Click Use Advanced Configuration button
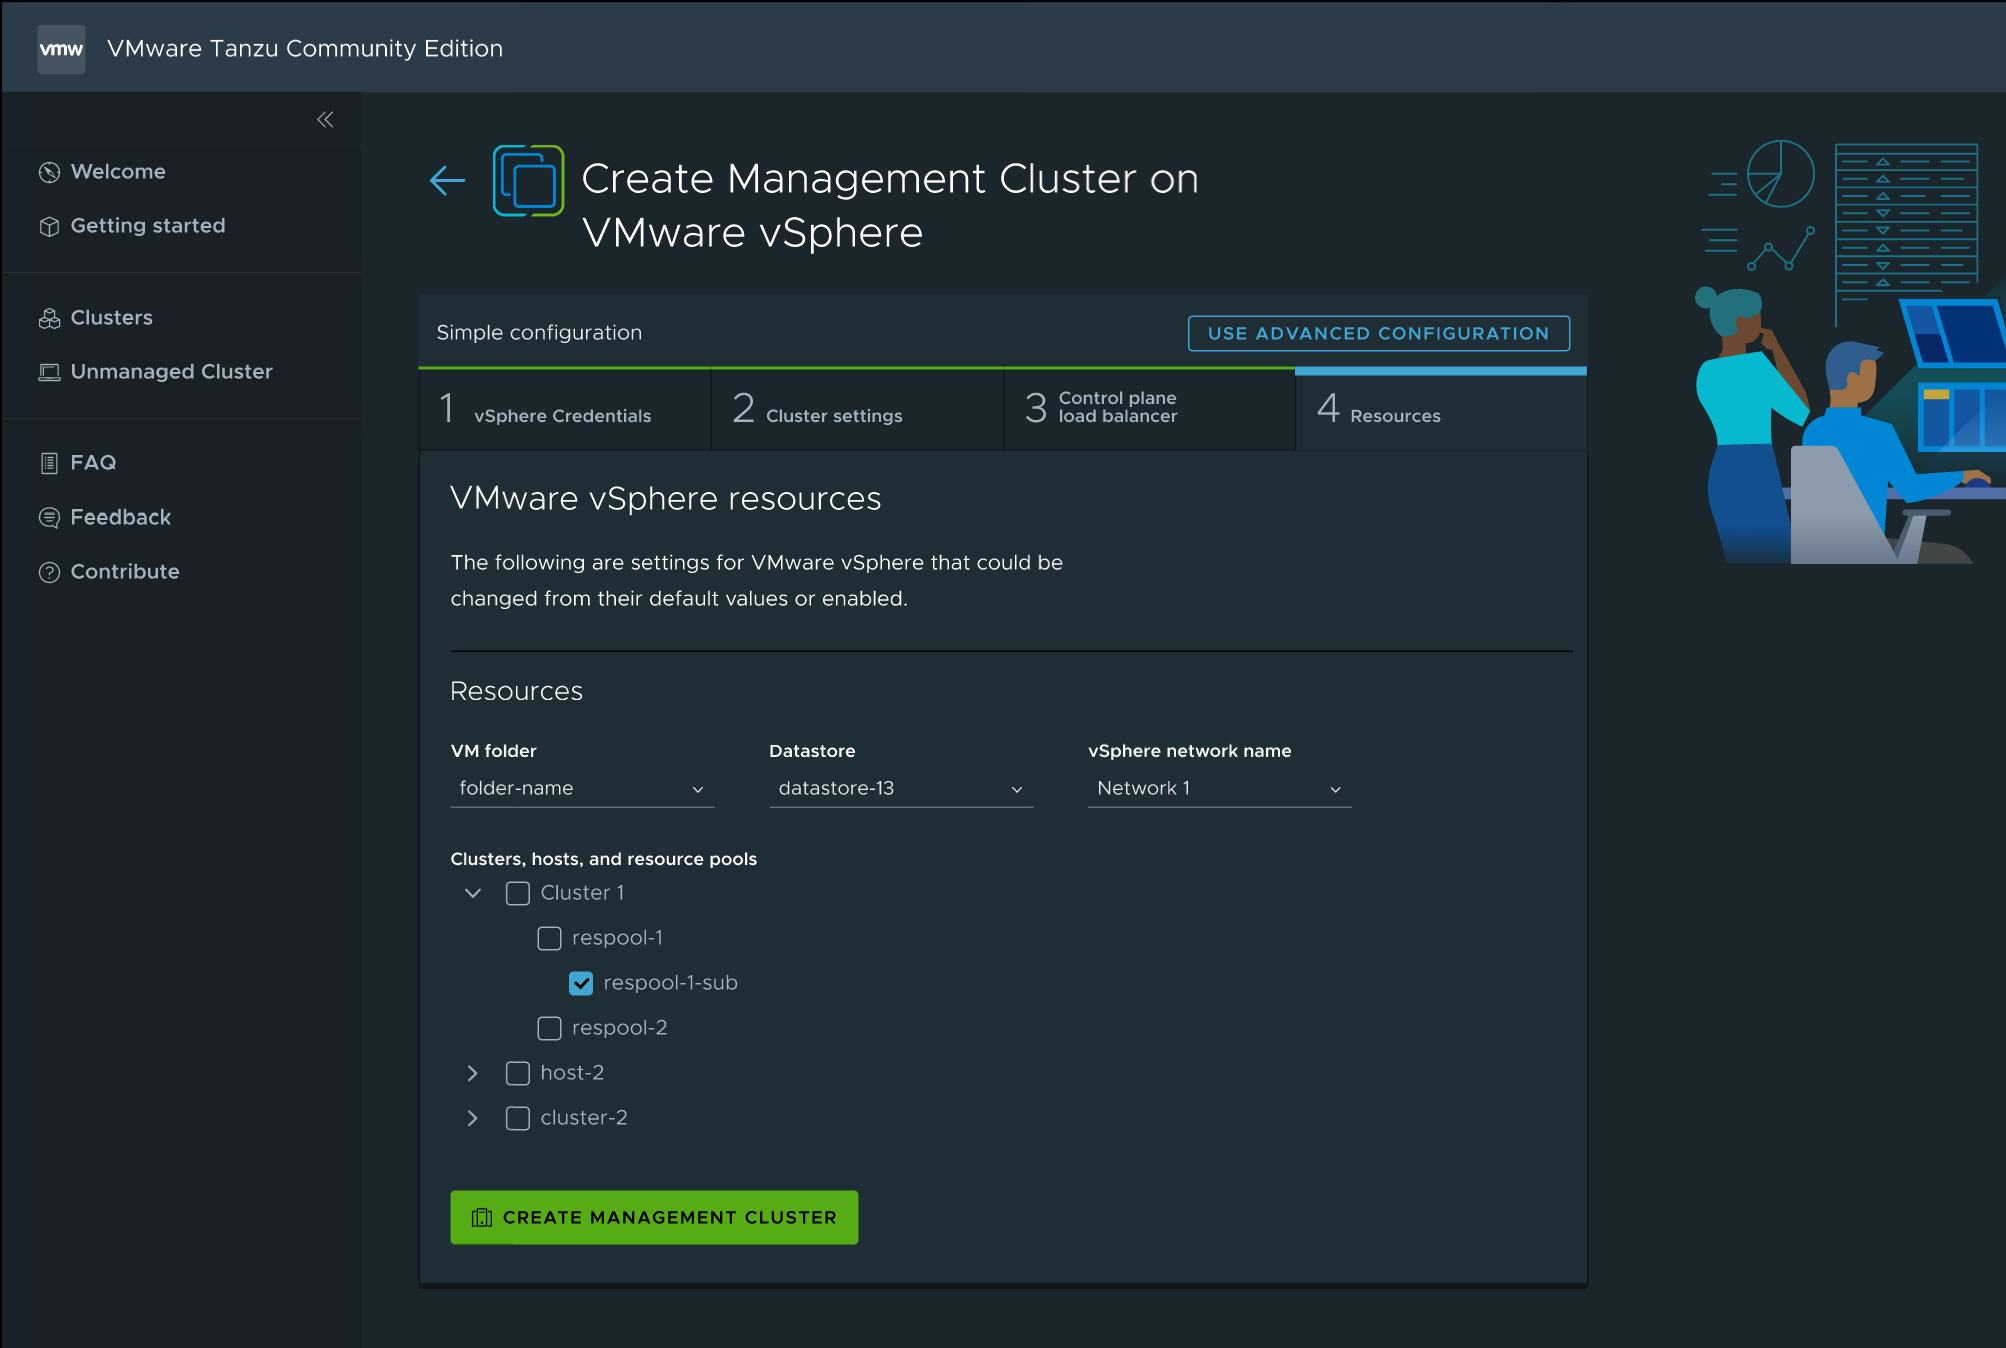This screenshot has width=2006, height=1348. pos(1378,334)
